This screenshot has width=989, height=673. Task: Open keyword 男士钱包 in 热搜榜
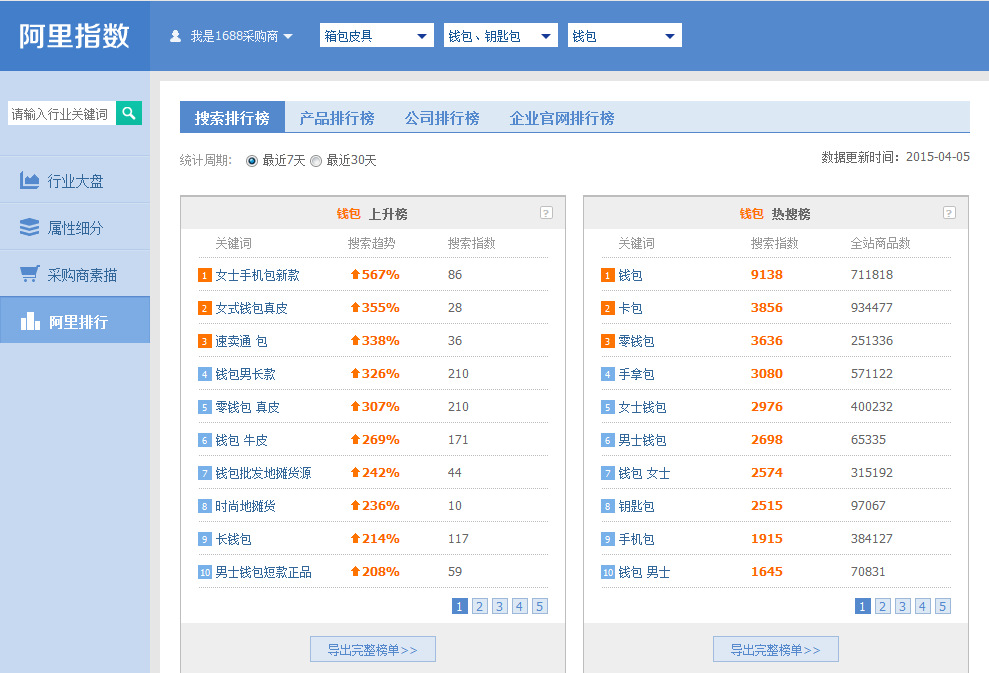click(x=642, y=440)
